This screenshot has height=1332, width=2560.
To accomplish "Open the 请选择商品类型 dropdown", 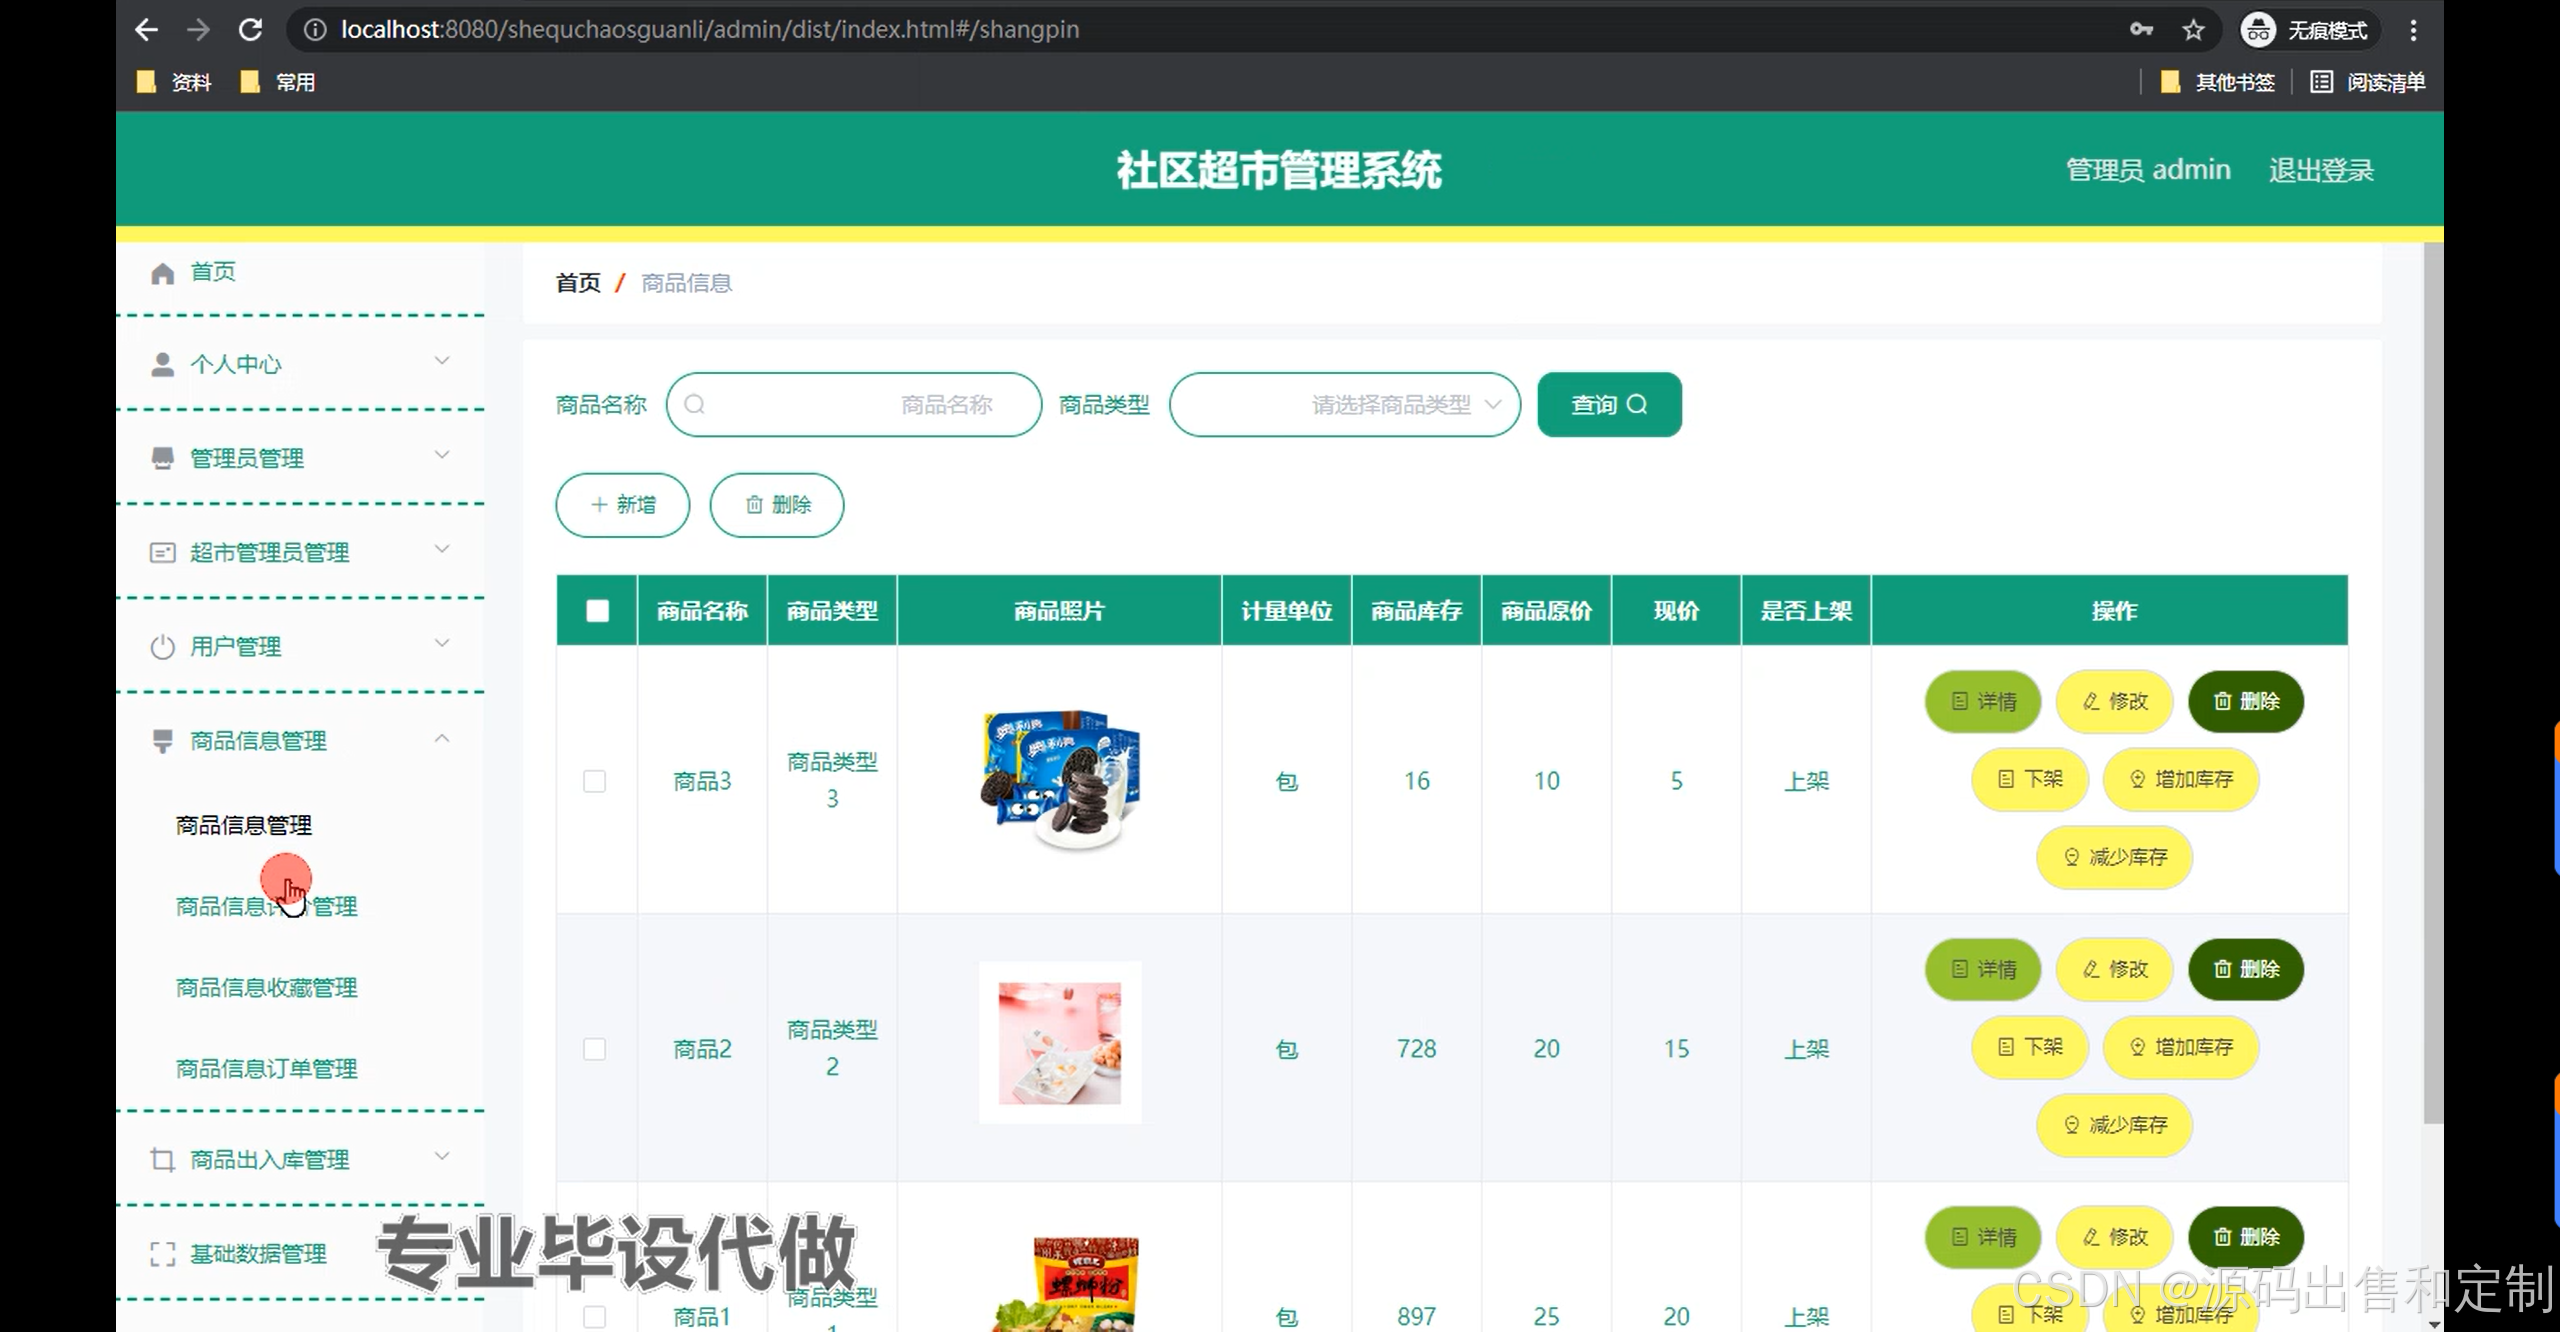I will point(1344,405).
